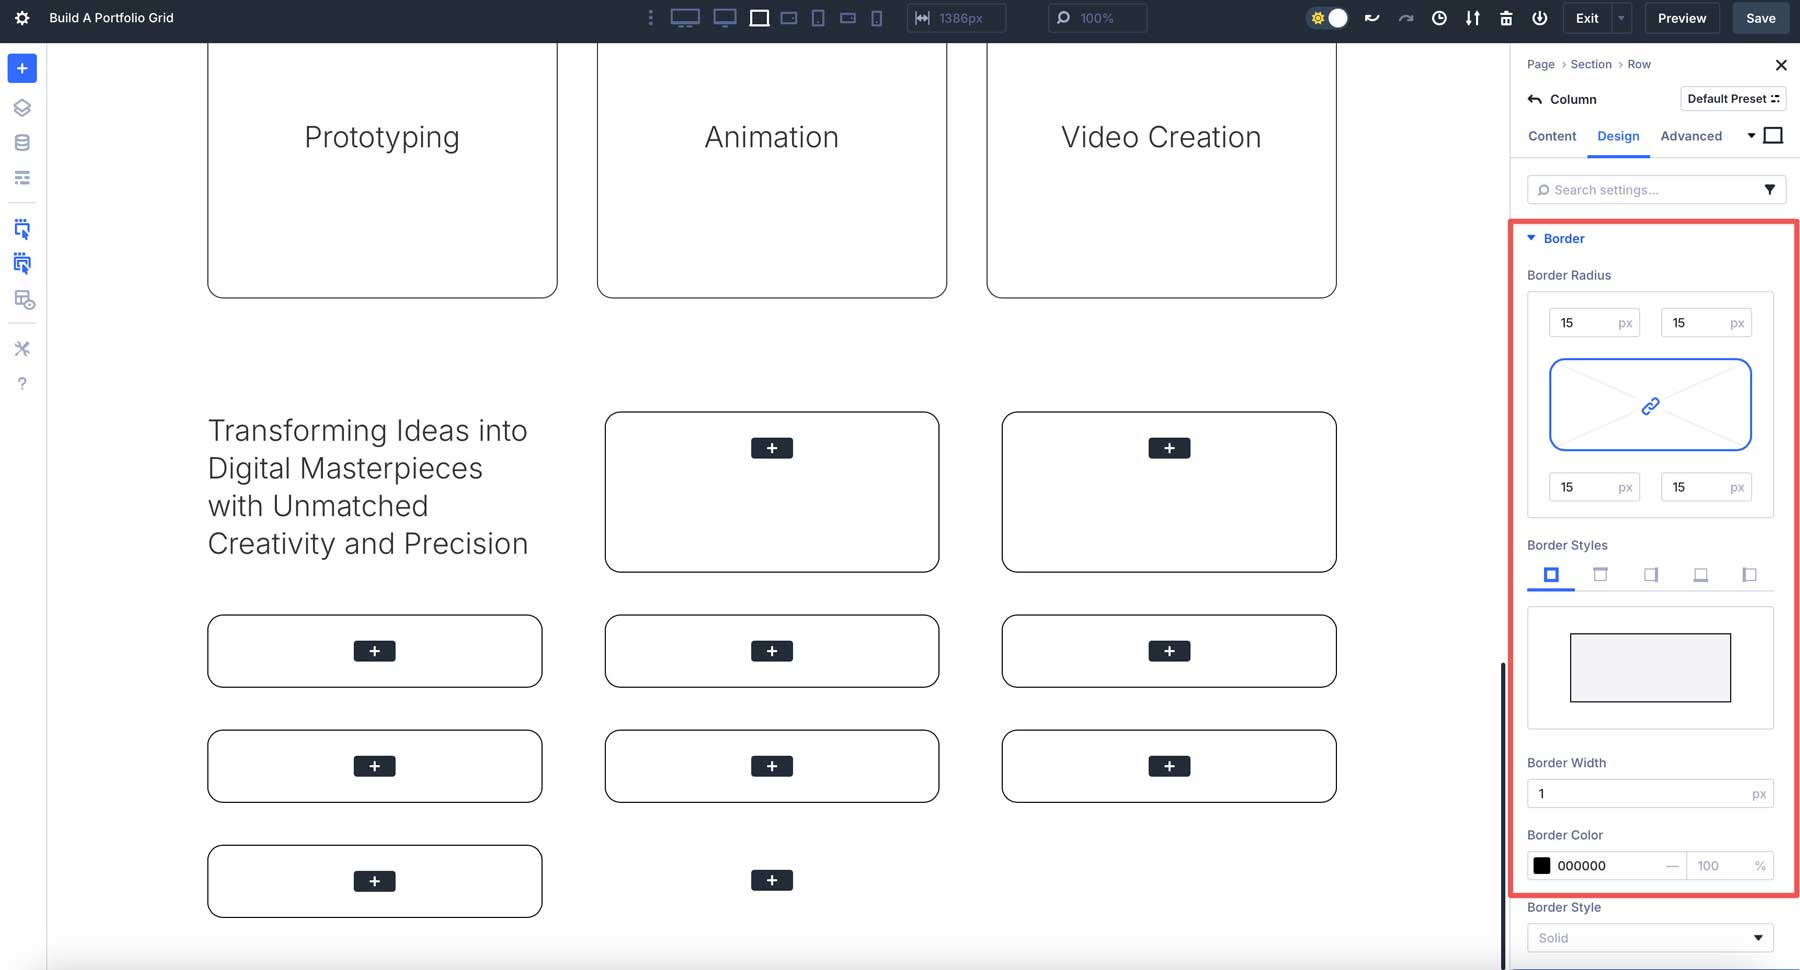The image size is (1800, 970).
Task: Open the help panel with question mark
Action: point(21,383)
